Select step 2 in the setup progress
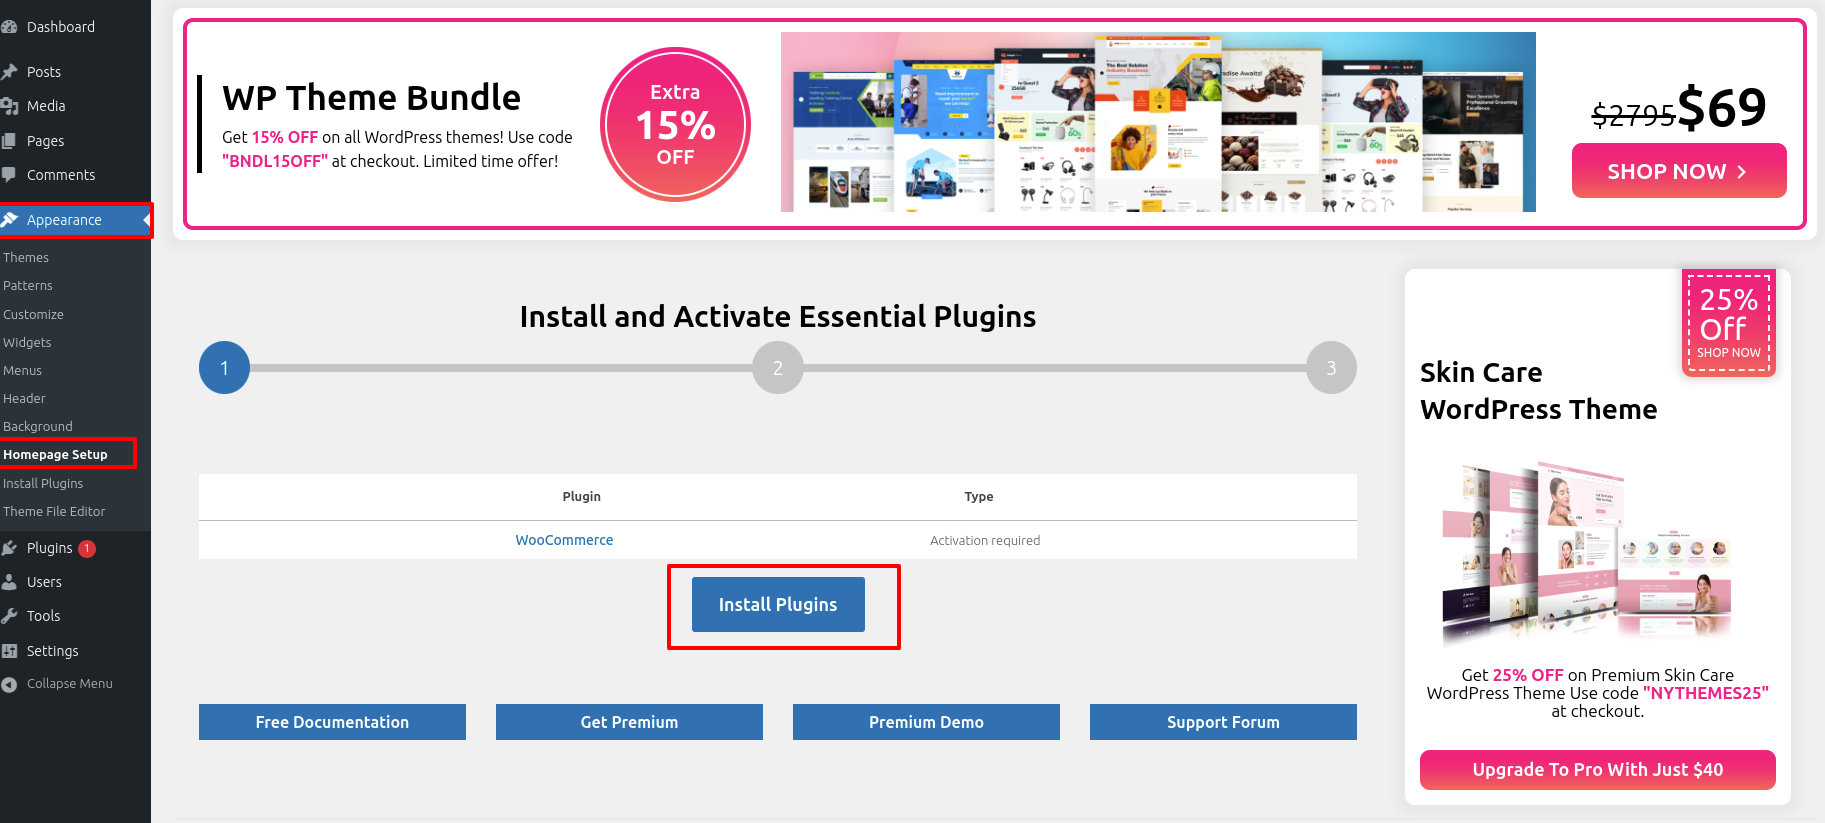The height and width of the screenshot is (823, 1825). click(778, 368)
